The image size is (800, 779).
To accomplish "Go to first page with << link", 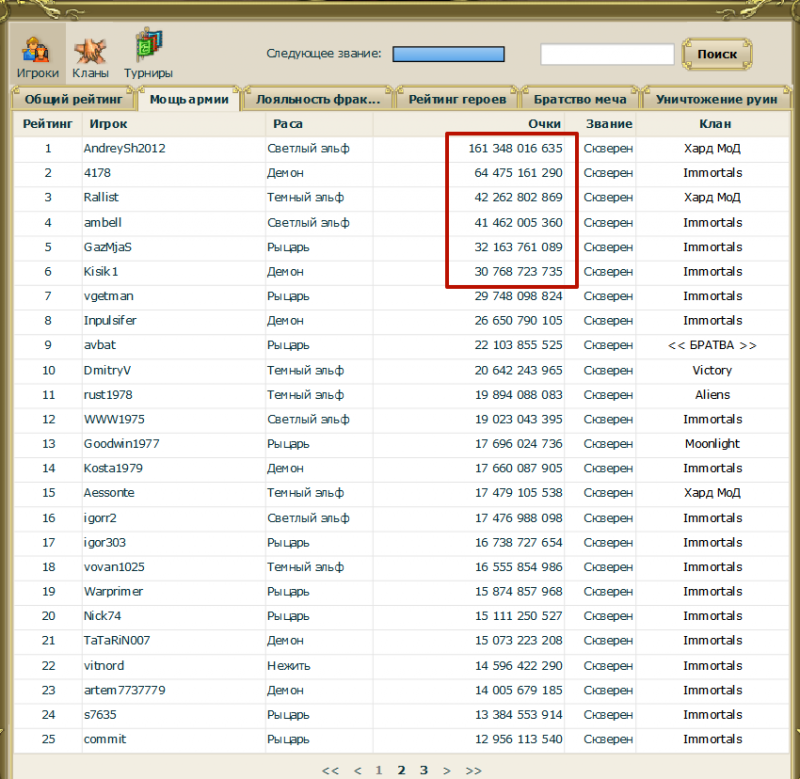I will click(330, 770).
